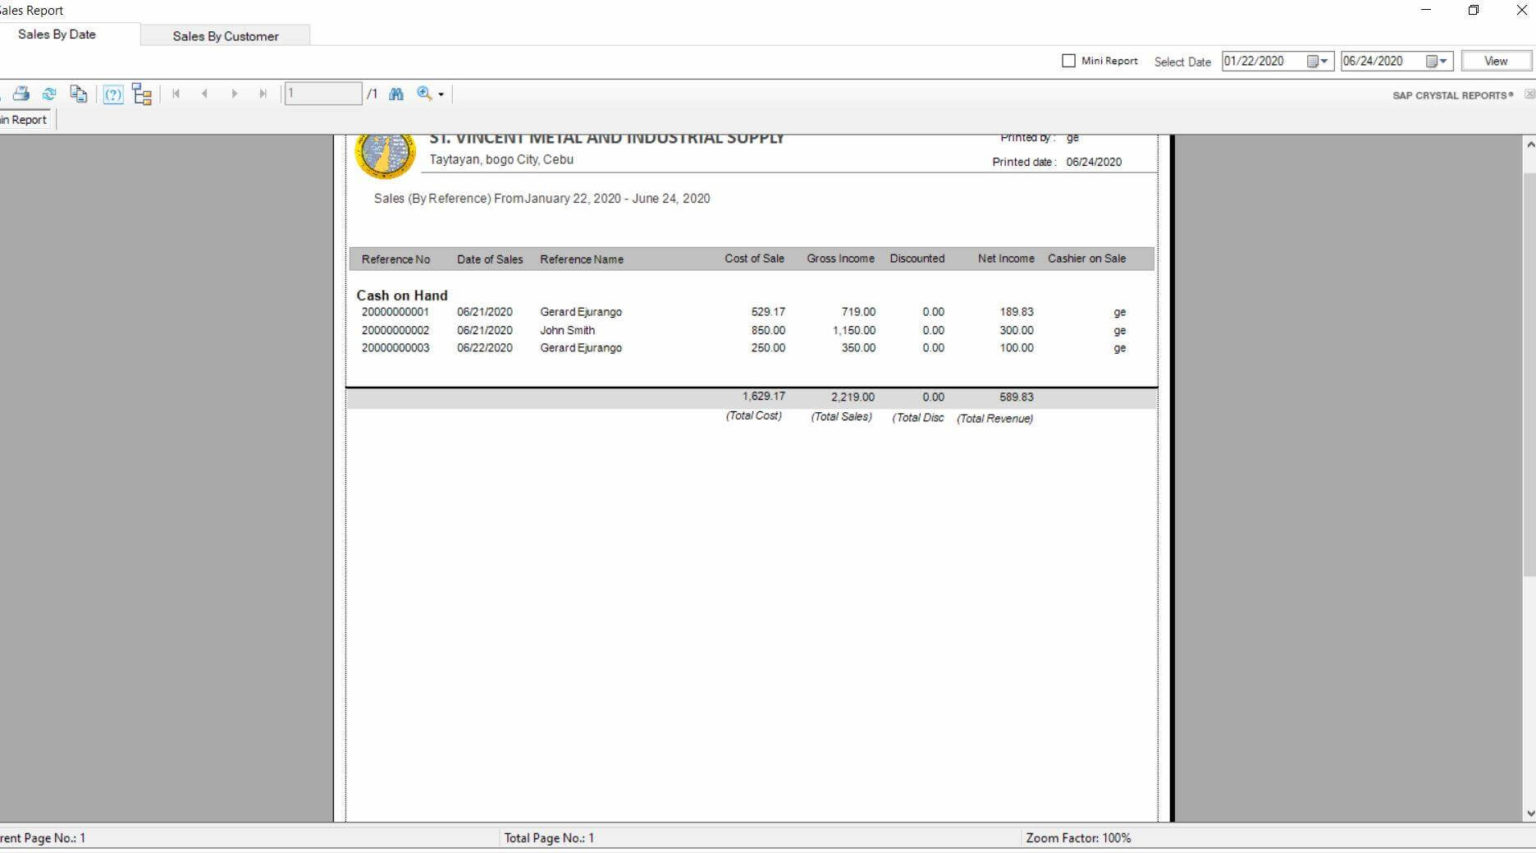1536x853 pixels.
Task: Go to the previous page
Action: pos(205,93)
